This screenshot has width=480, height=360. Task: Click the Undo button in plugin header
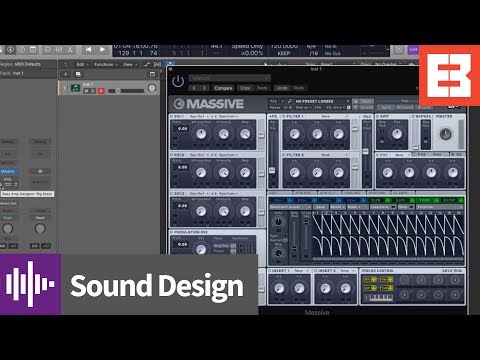(282, 88)
